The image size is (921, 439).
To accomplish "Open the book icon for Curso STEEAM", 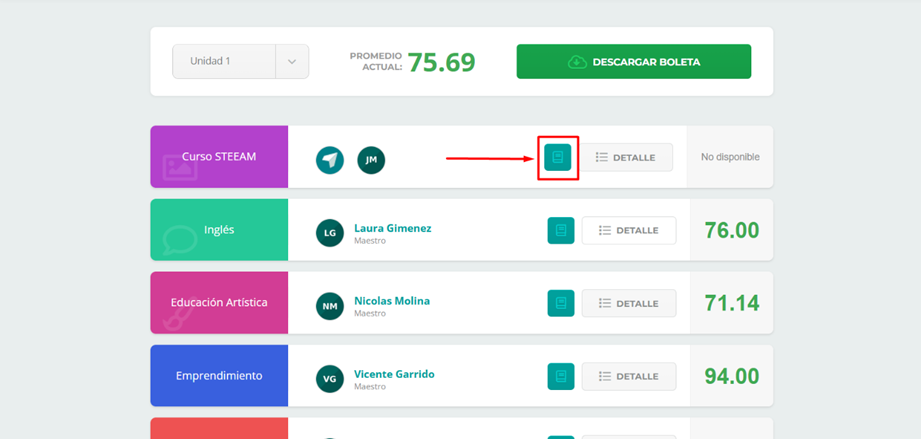I will point(557,157).
